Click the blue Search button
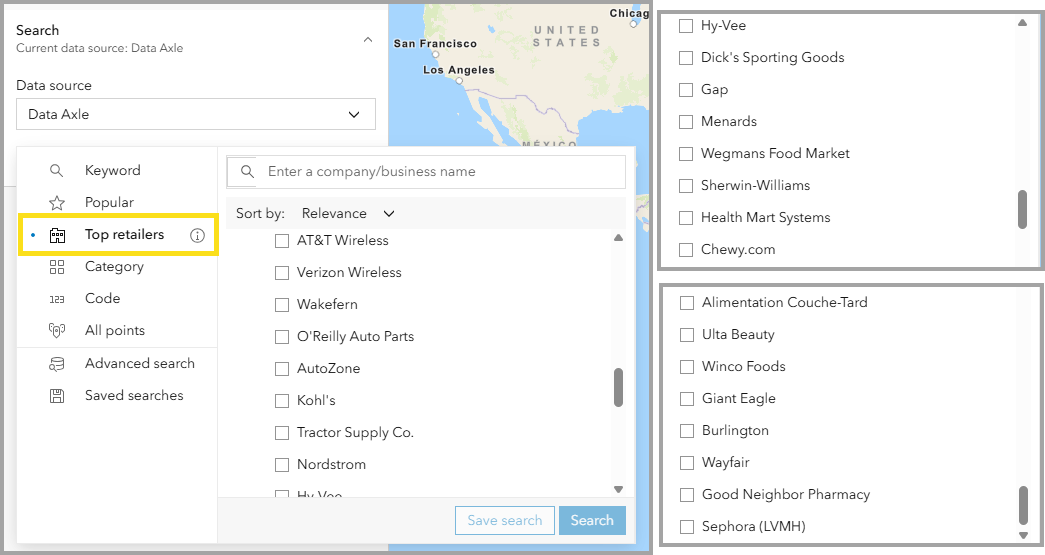The image size is (1045, 555). 592,520
